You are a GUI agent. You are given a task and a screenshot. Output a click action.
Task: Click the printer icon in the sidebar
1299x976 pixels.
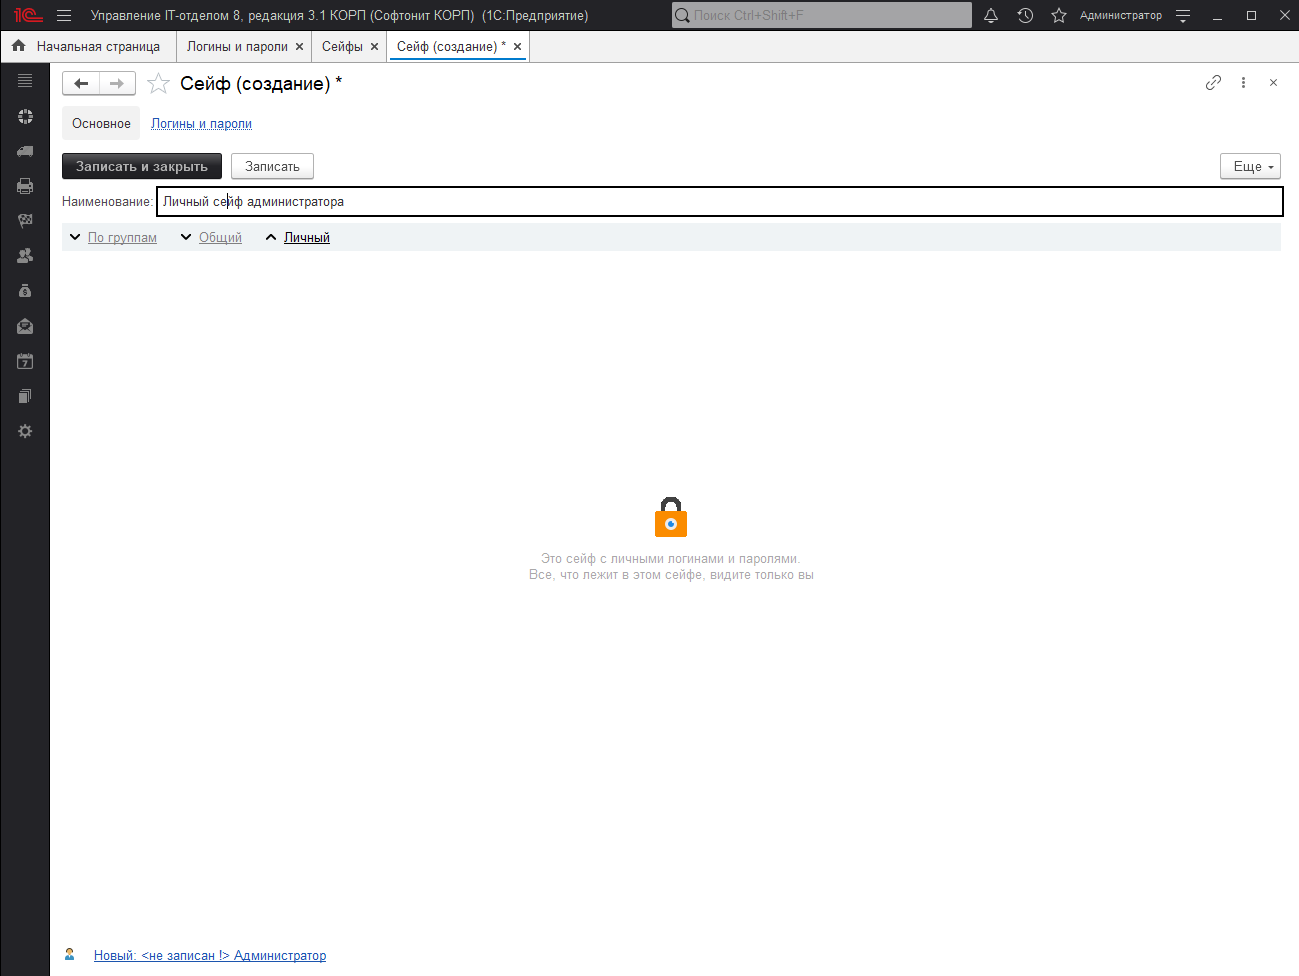[25, 186]
